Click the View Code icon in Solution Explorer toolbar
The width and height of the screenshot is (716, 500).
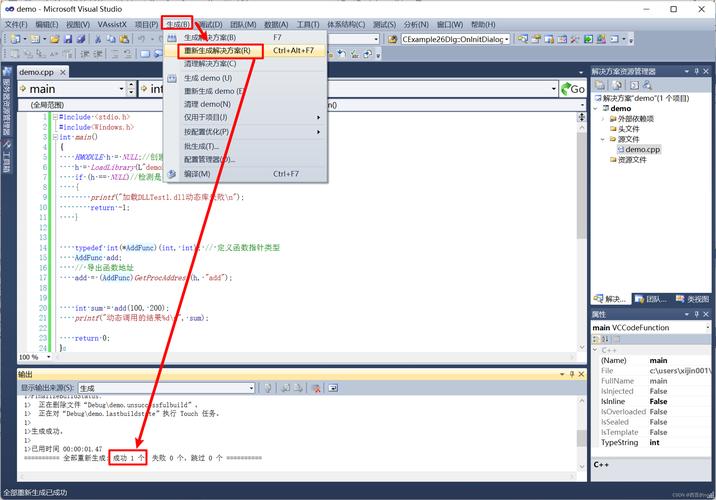coord(634,85)
